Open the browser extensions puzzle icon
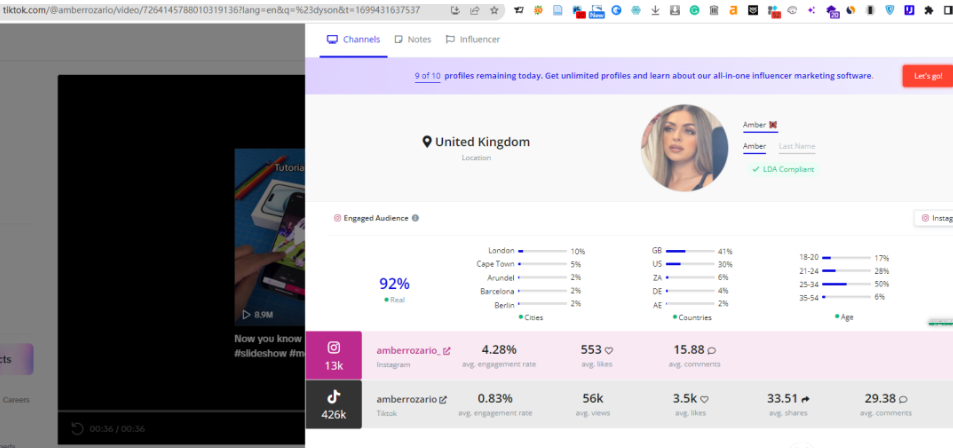 tap(929, 11)
